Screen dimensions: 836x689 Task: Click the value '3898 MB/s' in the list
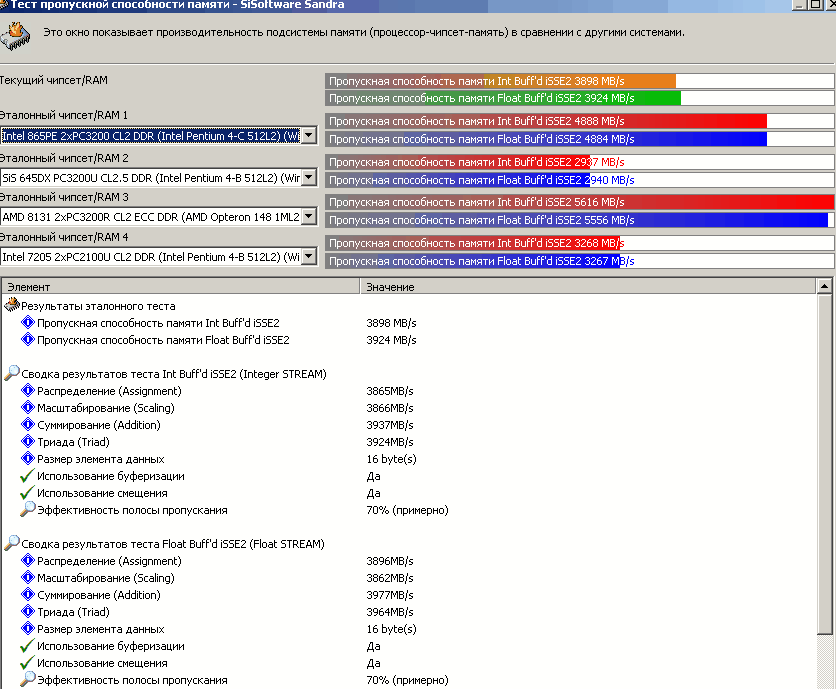pyautogui.click(x=391, y=323)
